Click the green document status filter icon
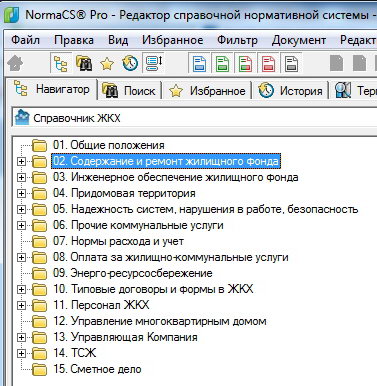Viewport: 377px width, 386px height. click(222, 63)
